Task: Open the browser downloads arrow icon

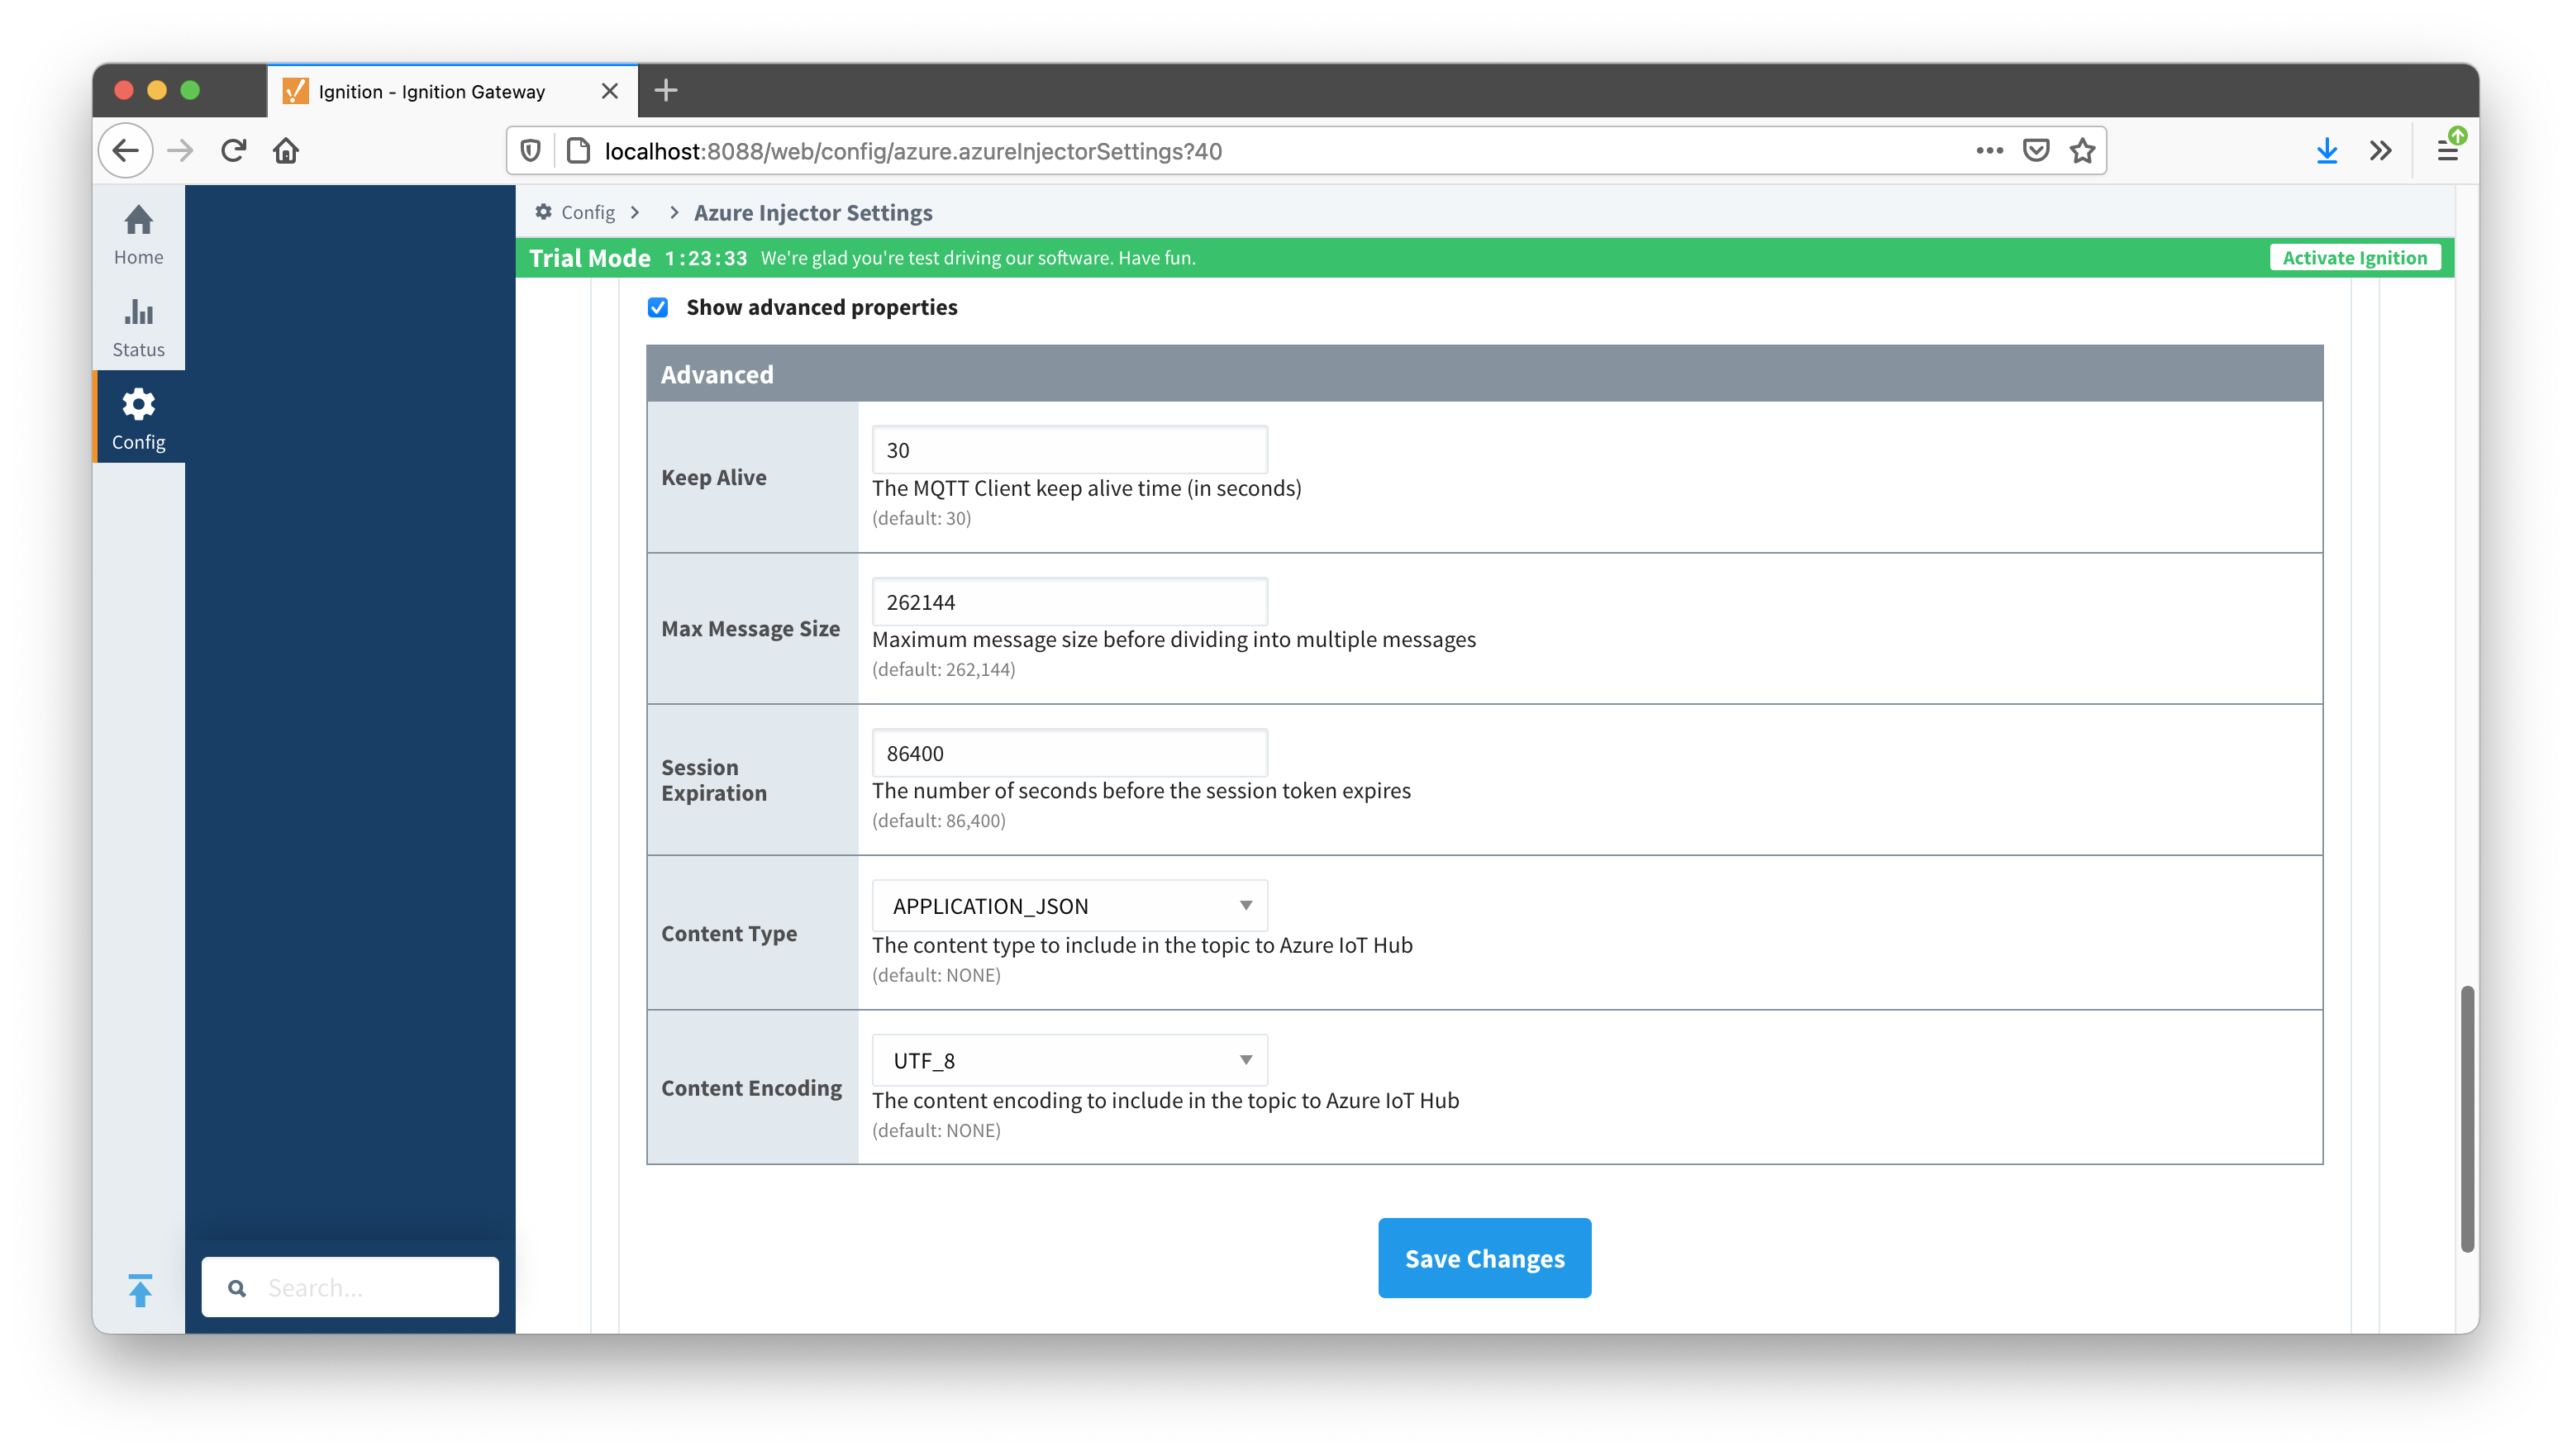Action: click(2326, 151)
